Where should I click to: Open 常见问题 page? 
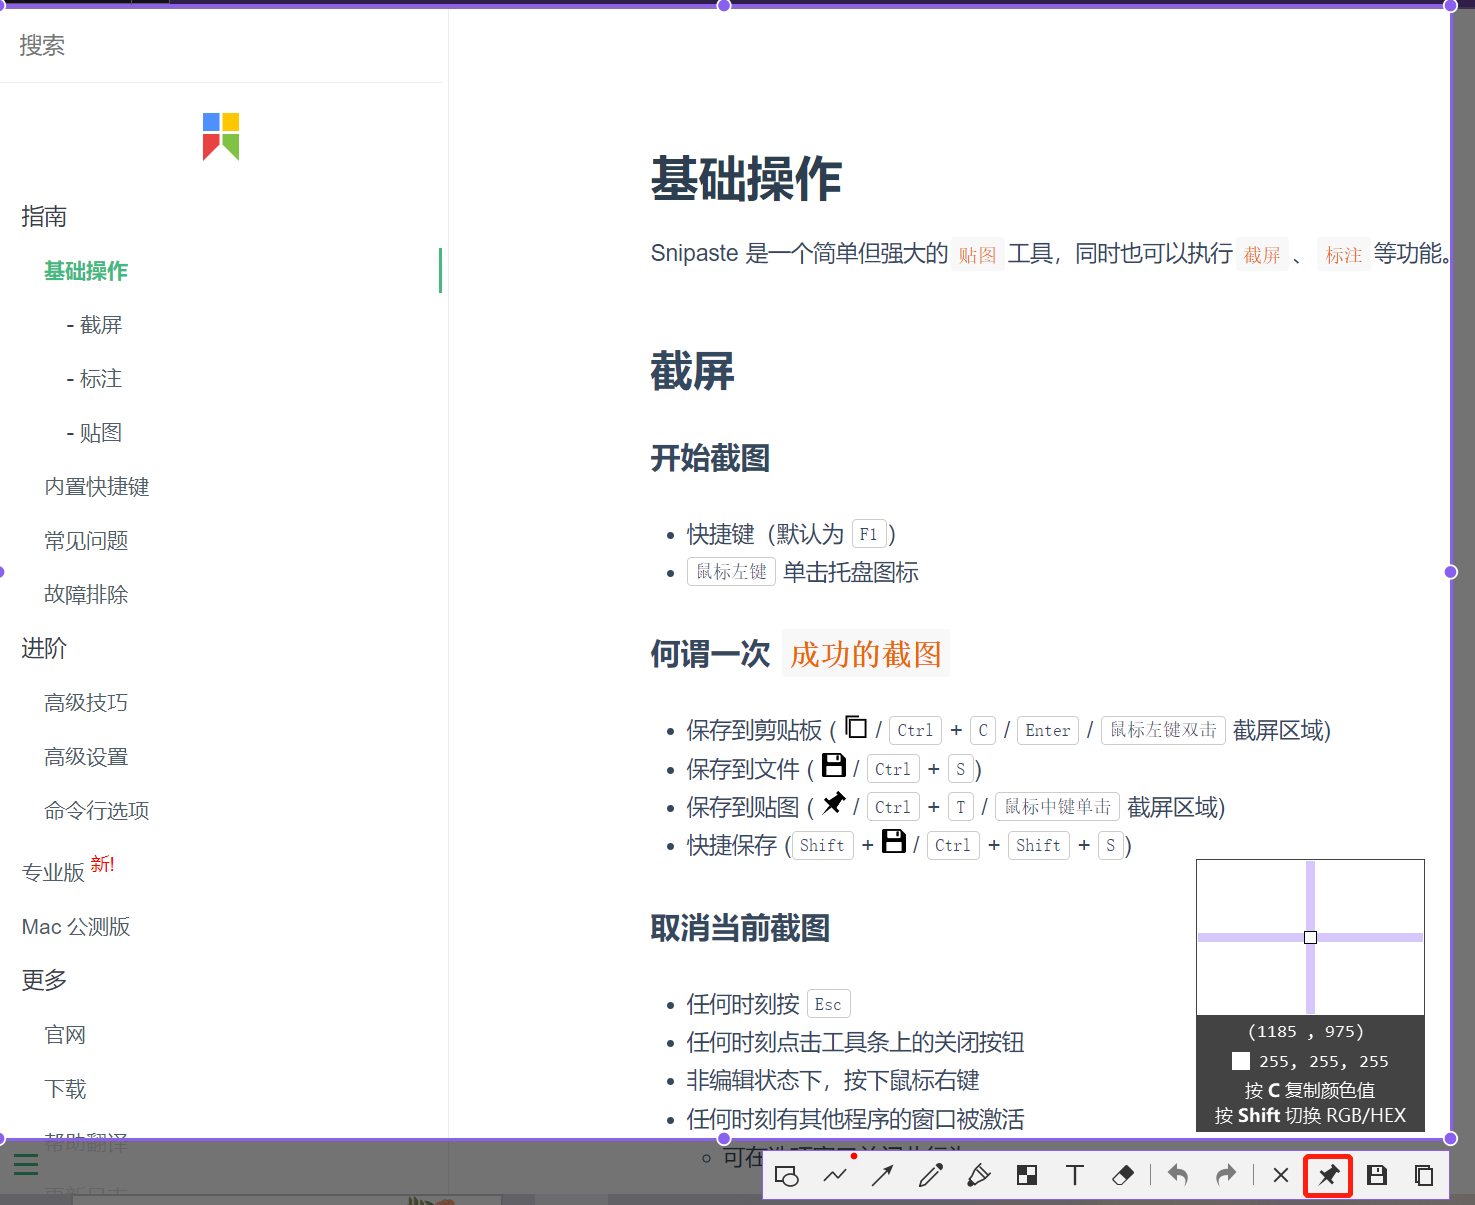click(86, 541)
